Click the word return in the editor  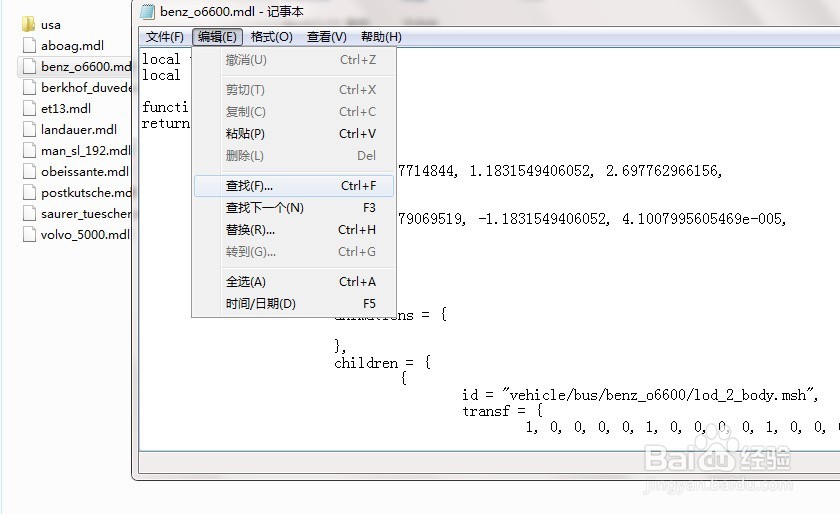coord(166,123)
